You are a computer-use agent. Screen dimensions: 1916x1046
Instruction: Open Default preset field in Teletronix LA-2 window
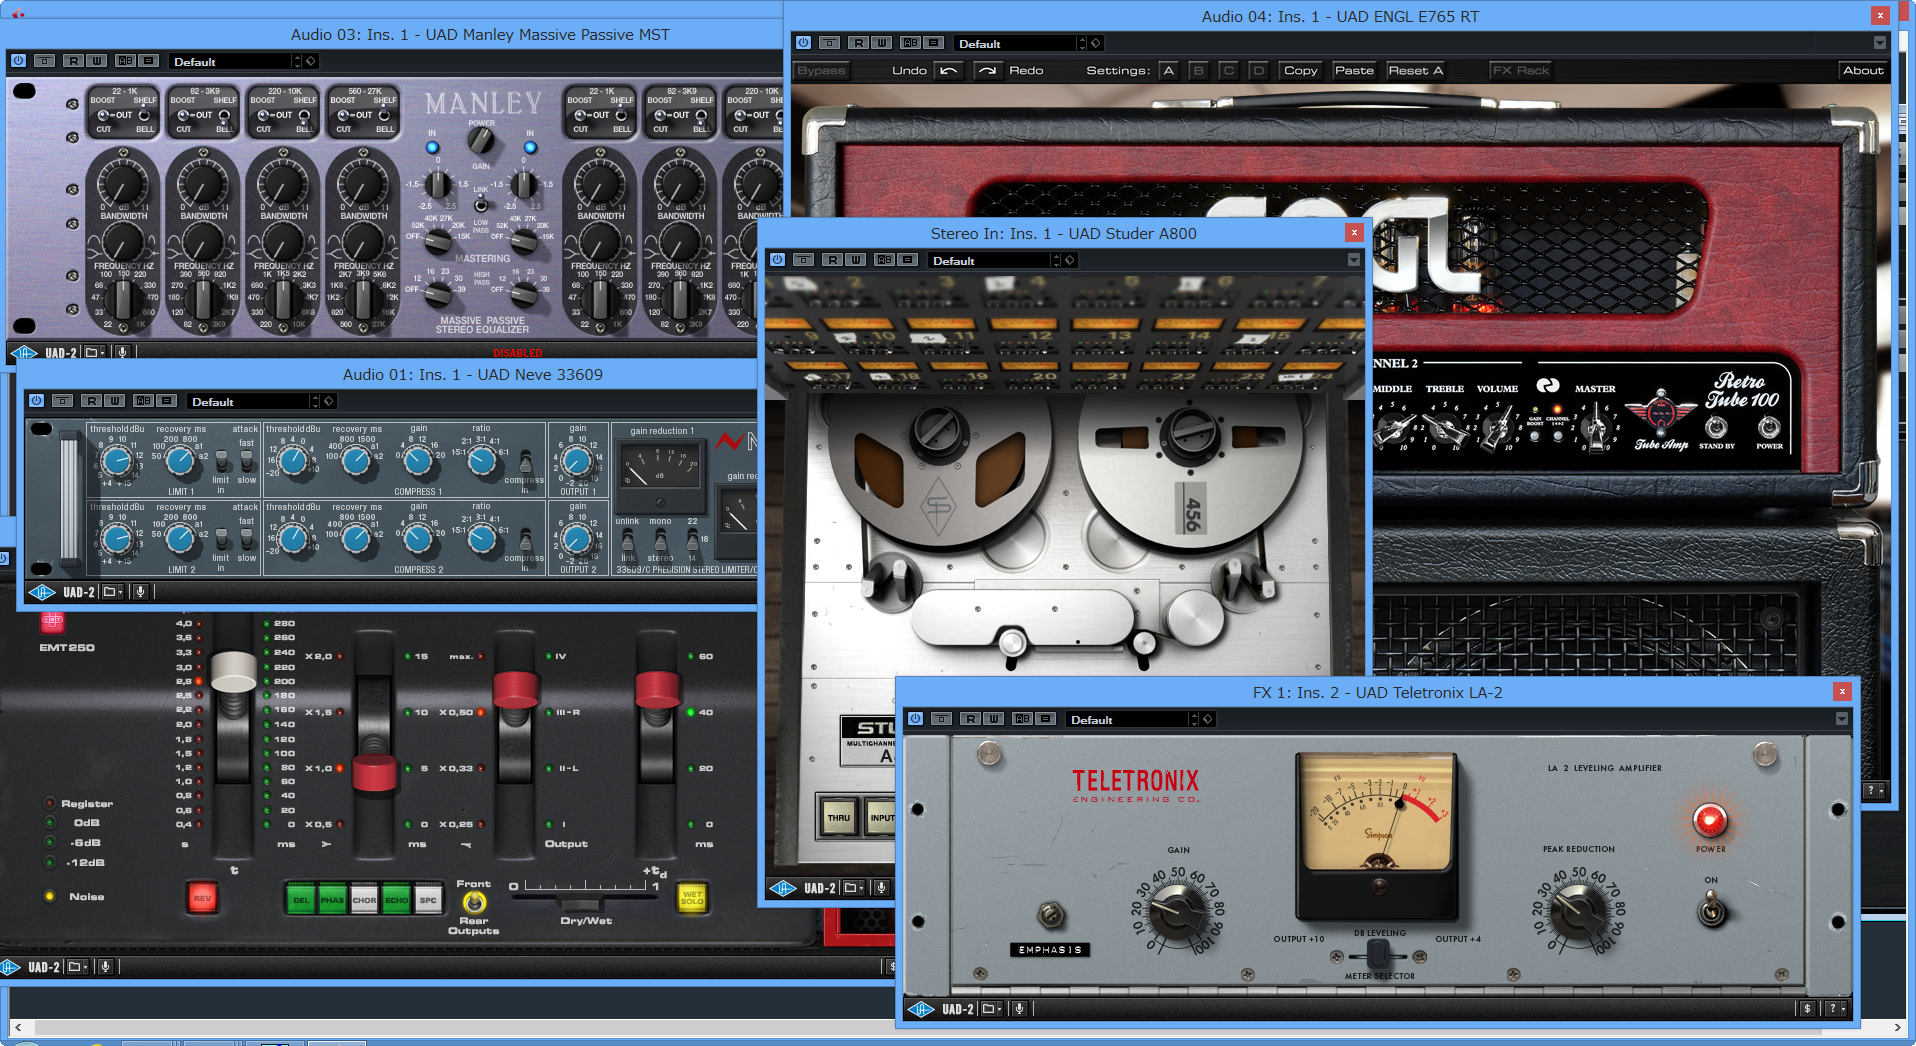pos(1127,719)
